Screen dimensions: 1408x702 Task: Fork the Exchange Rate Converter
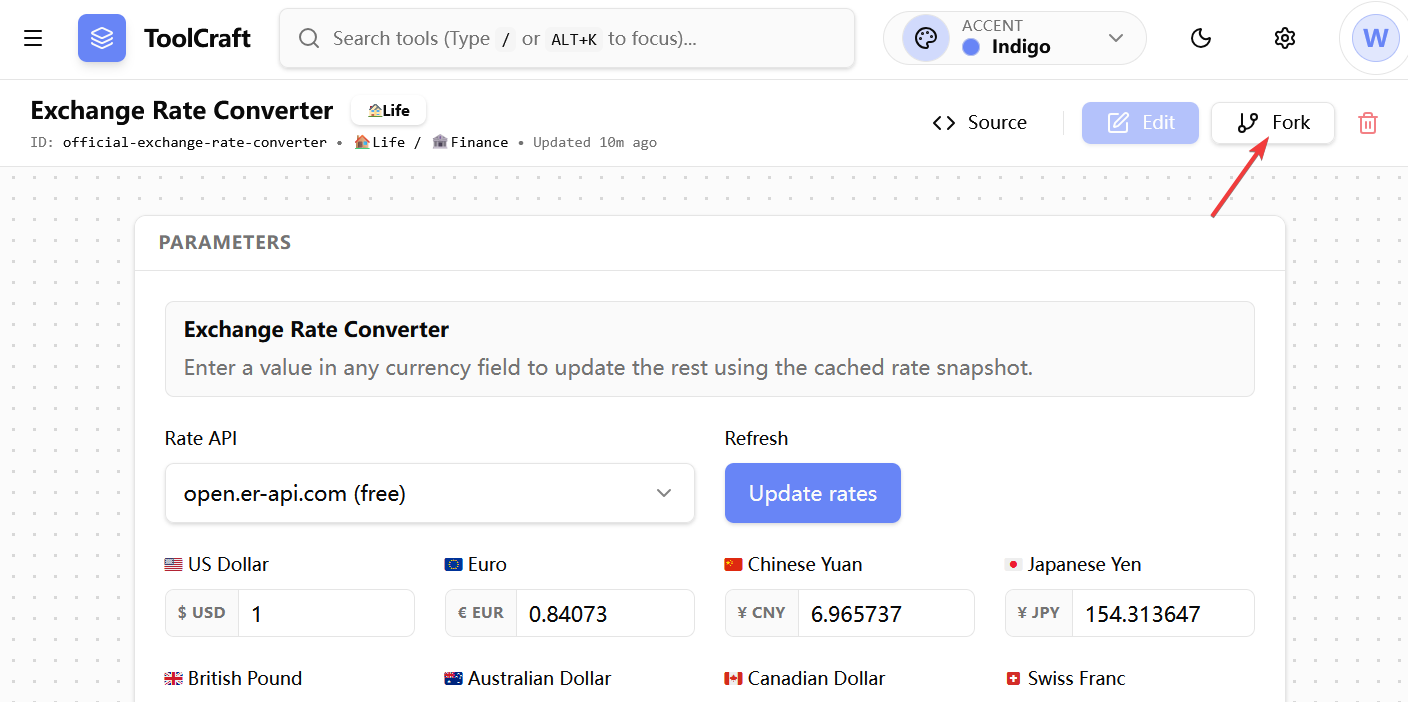pyautogui.click(x=1273, y=123)
